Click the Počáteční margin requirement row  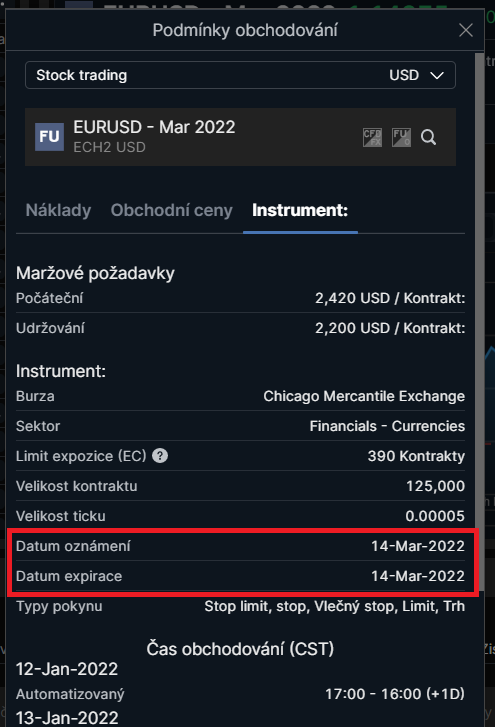click(240, 298)
